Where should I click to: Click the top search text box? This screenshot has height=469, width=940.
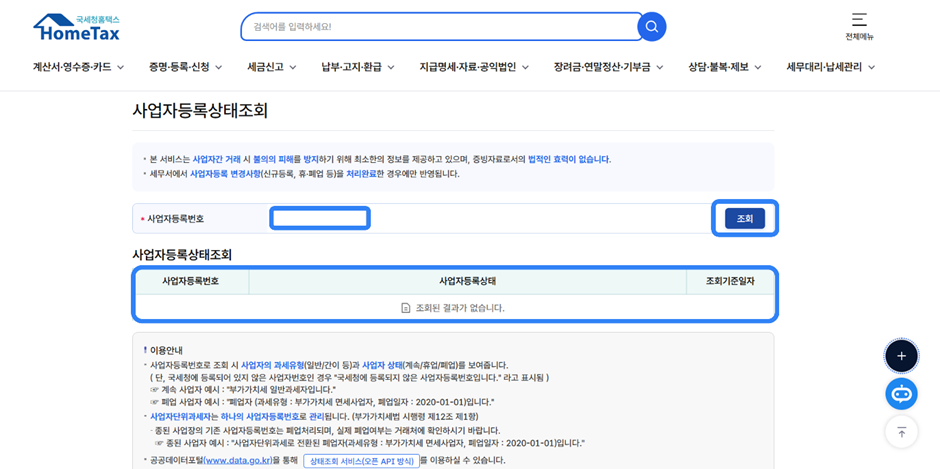(x=440, y=27)
